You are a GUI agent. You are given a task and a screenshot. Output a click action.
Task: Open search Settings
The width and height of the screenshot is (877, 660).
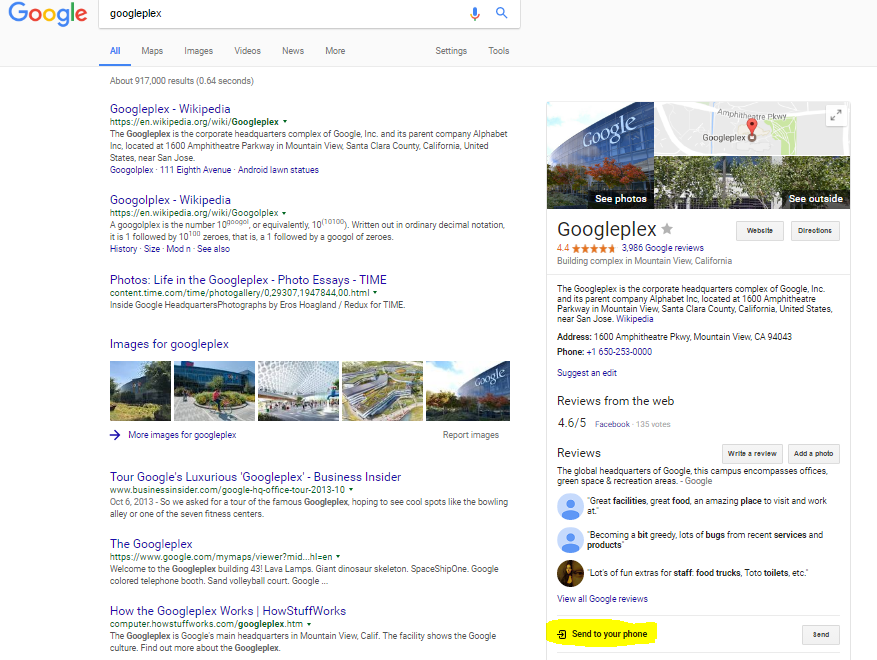(451, 51)
